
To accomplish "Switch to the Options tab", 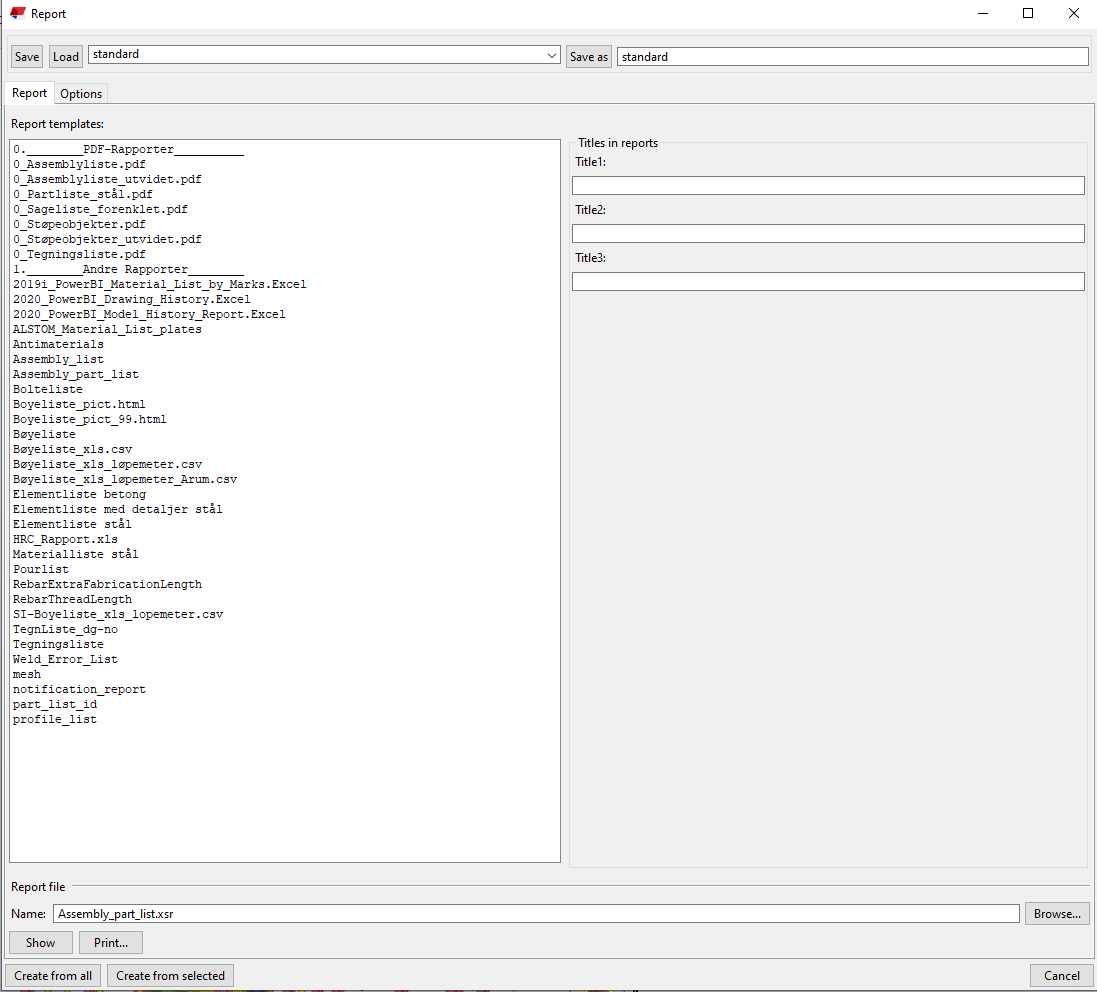I will pyautogui.click(x=81, y=94).
